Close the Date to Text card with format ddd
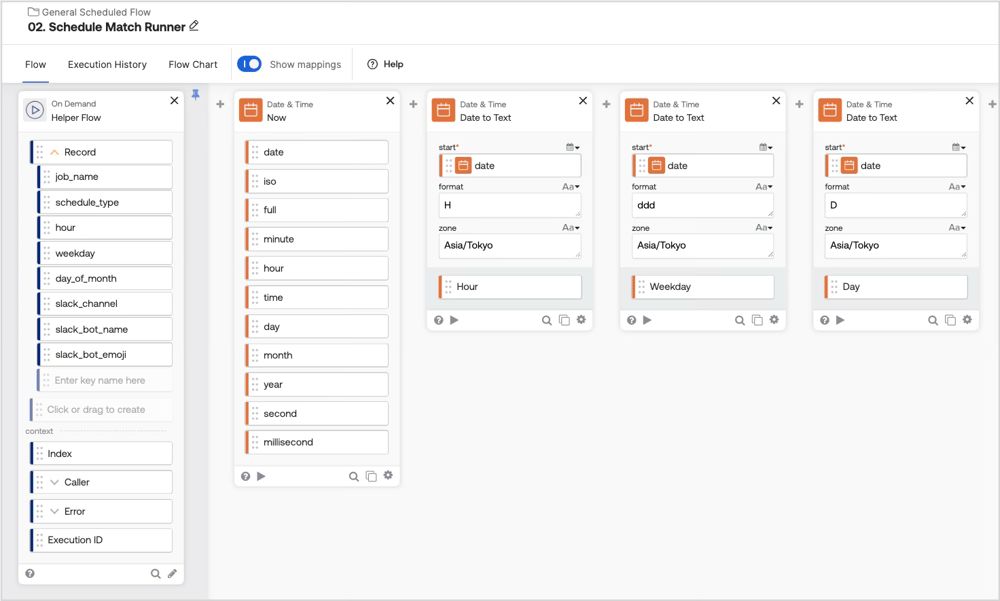1000x601 pixels. pos(776,101)
